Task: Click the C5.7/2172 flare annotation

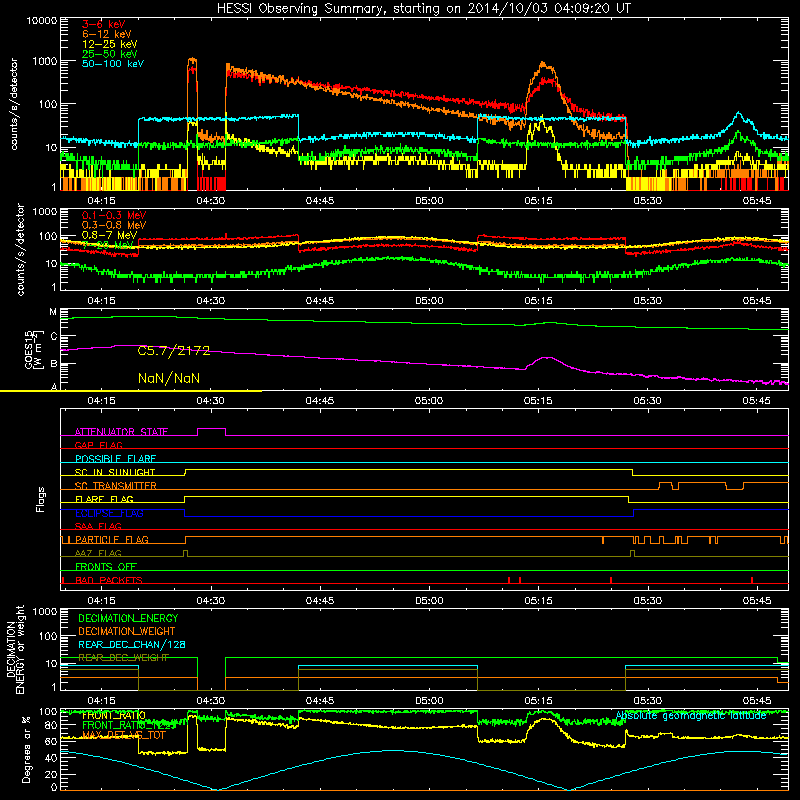Action: pos(173,351)
